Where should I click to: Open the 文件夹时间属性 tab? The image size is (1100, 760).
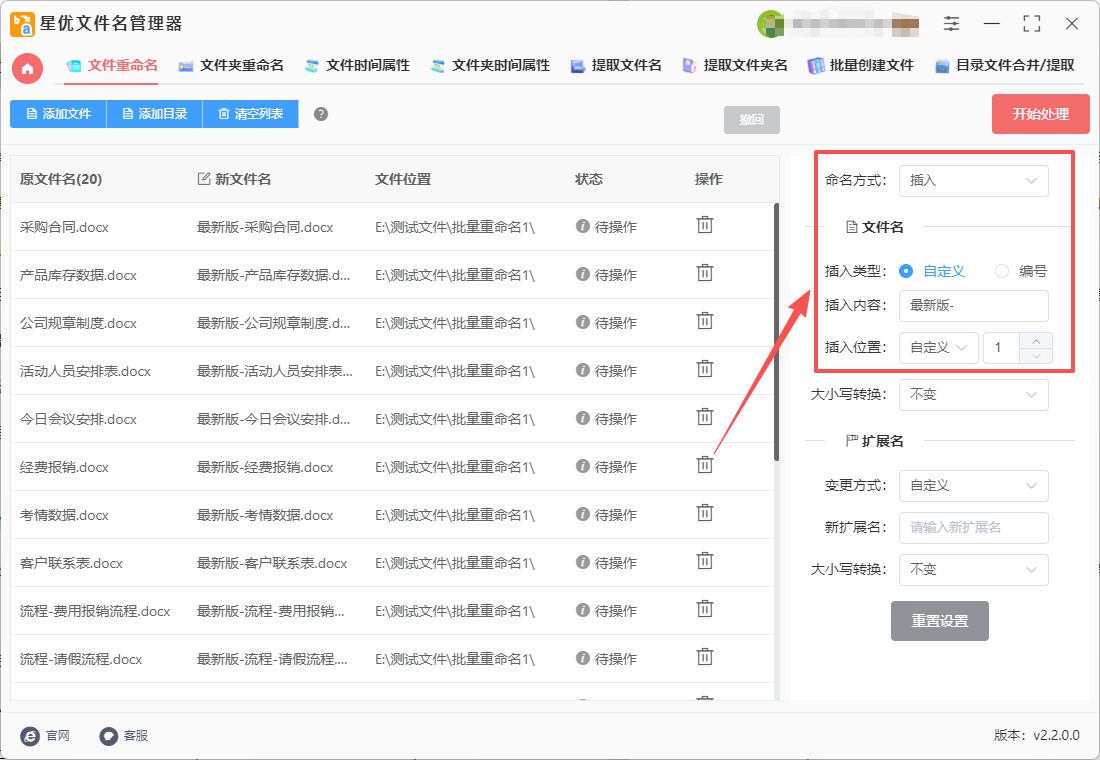coord(490,66)
